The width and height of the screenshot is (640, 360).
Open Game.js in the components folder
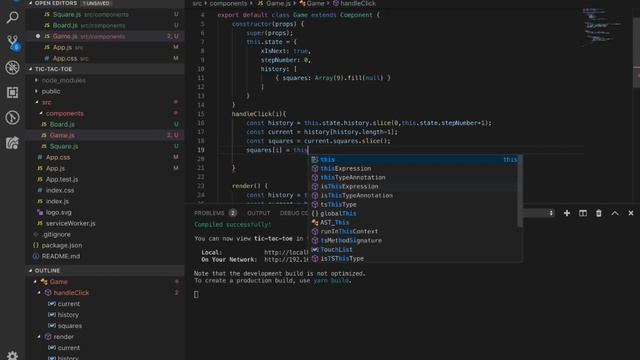pos(105,135)
